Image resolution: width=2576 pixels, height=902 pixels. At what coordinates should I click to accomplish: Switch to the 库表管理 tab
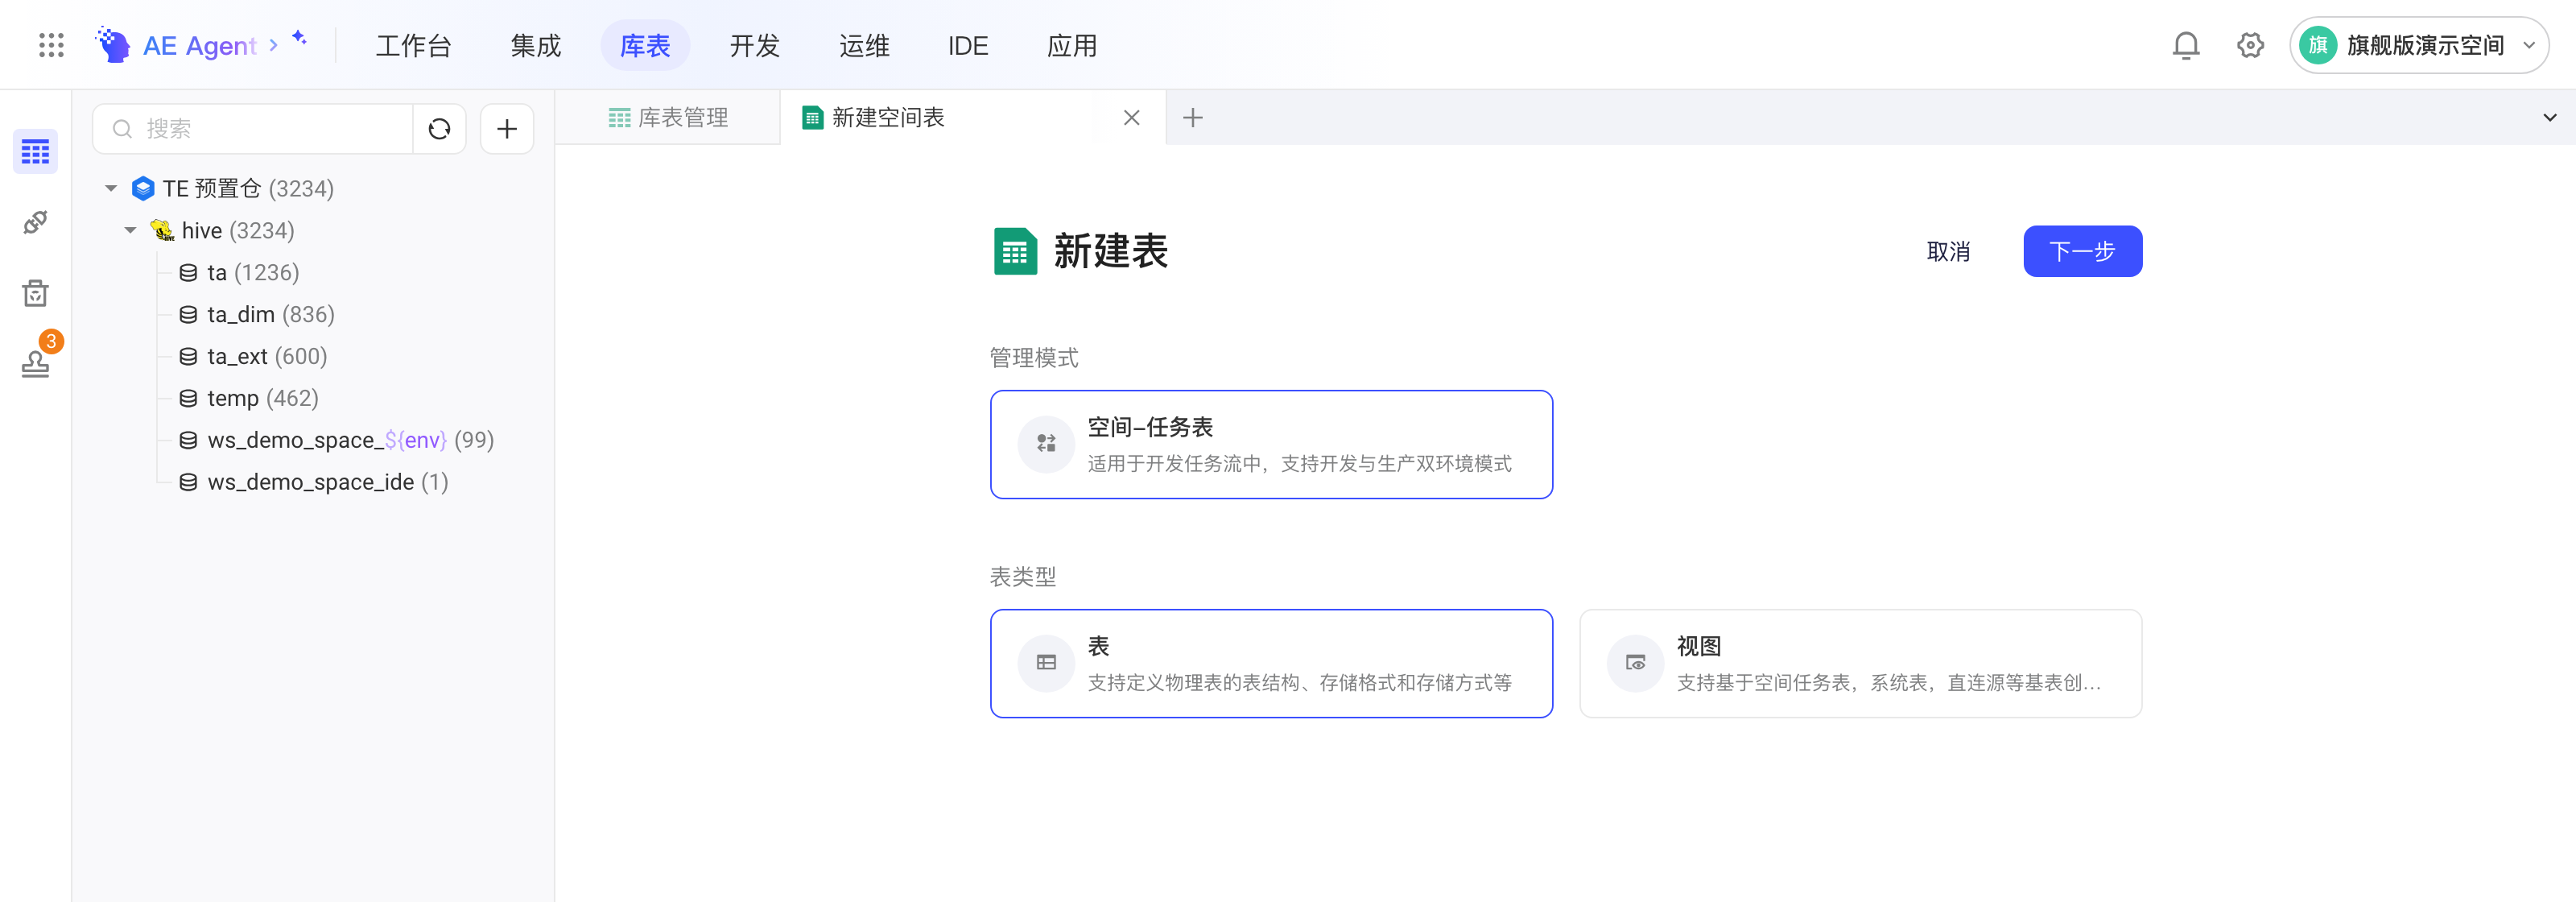(x=668, y=118)
